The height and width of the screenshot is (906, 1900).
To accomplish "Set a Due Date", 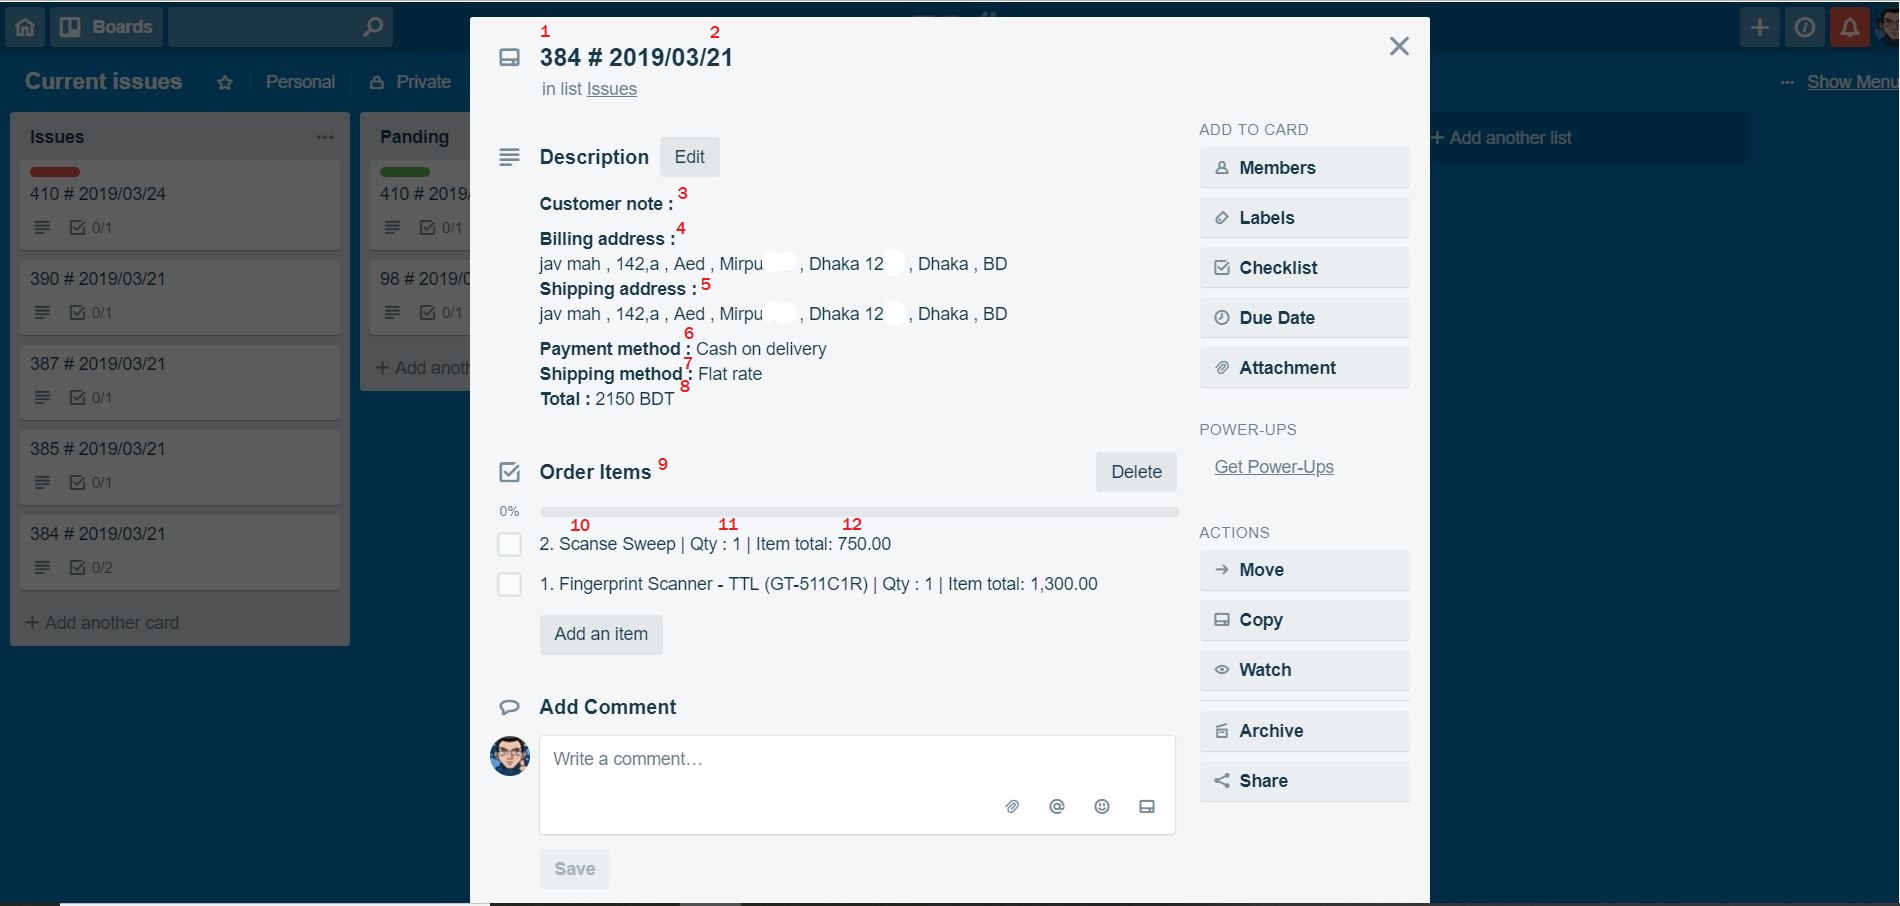I will 1305,318.
